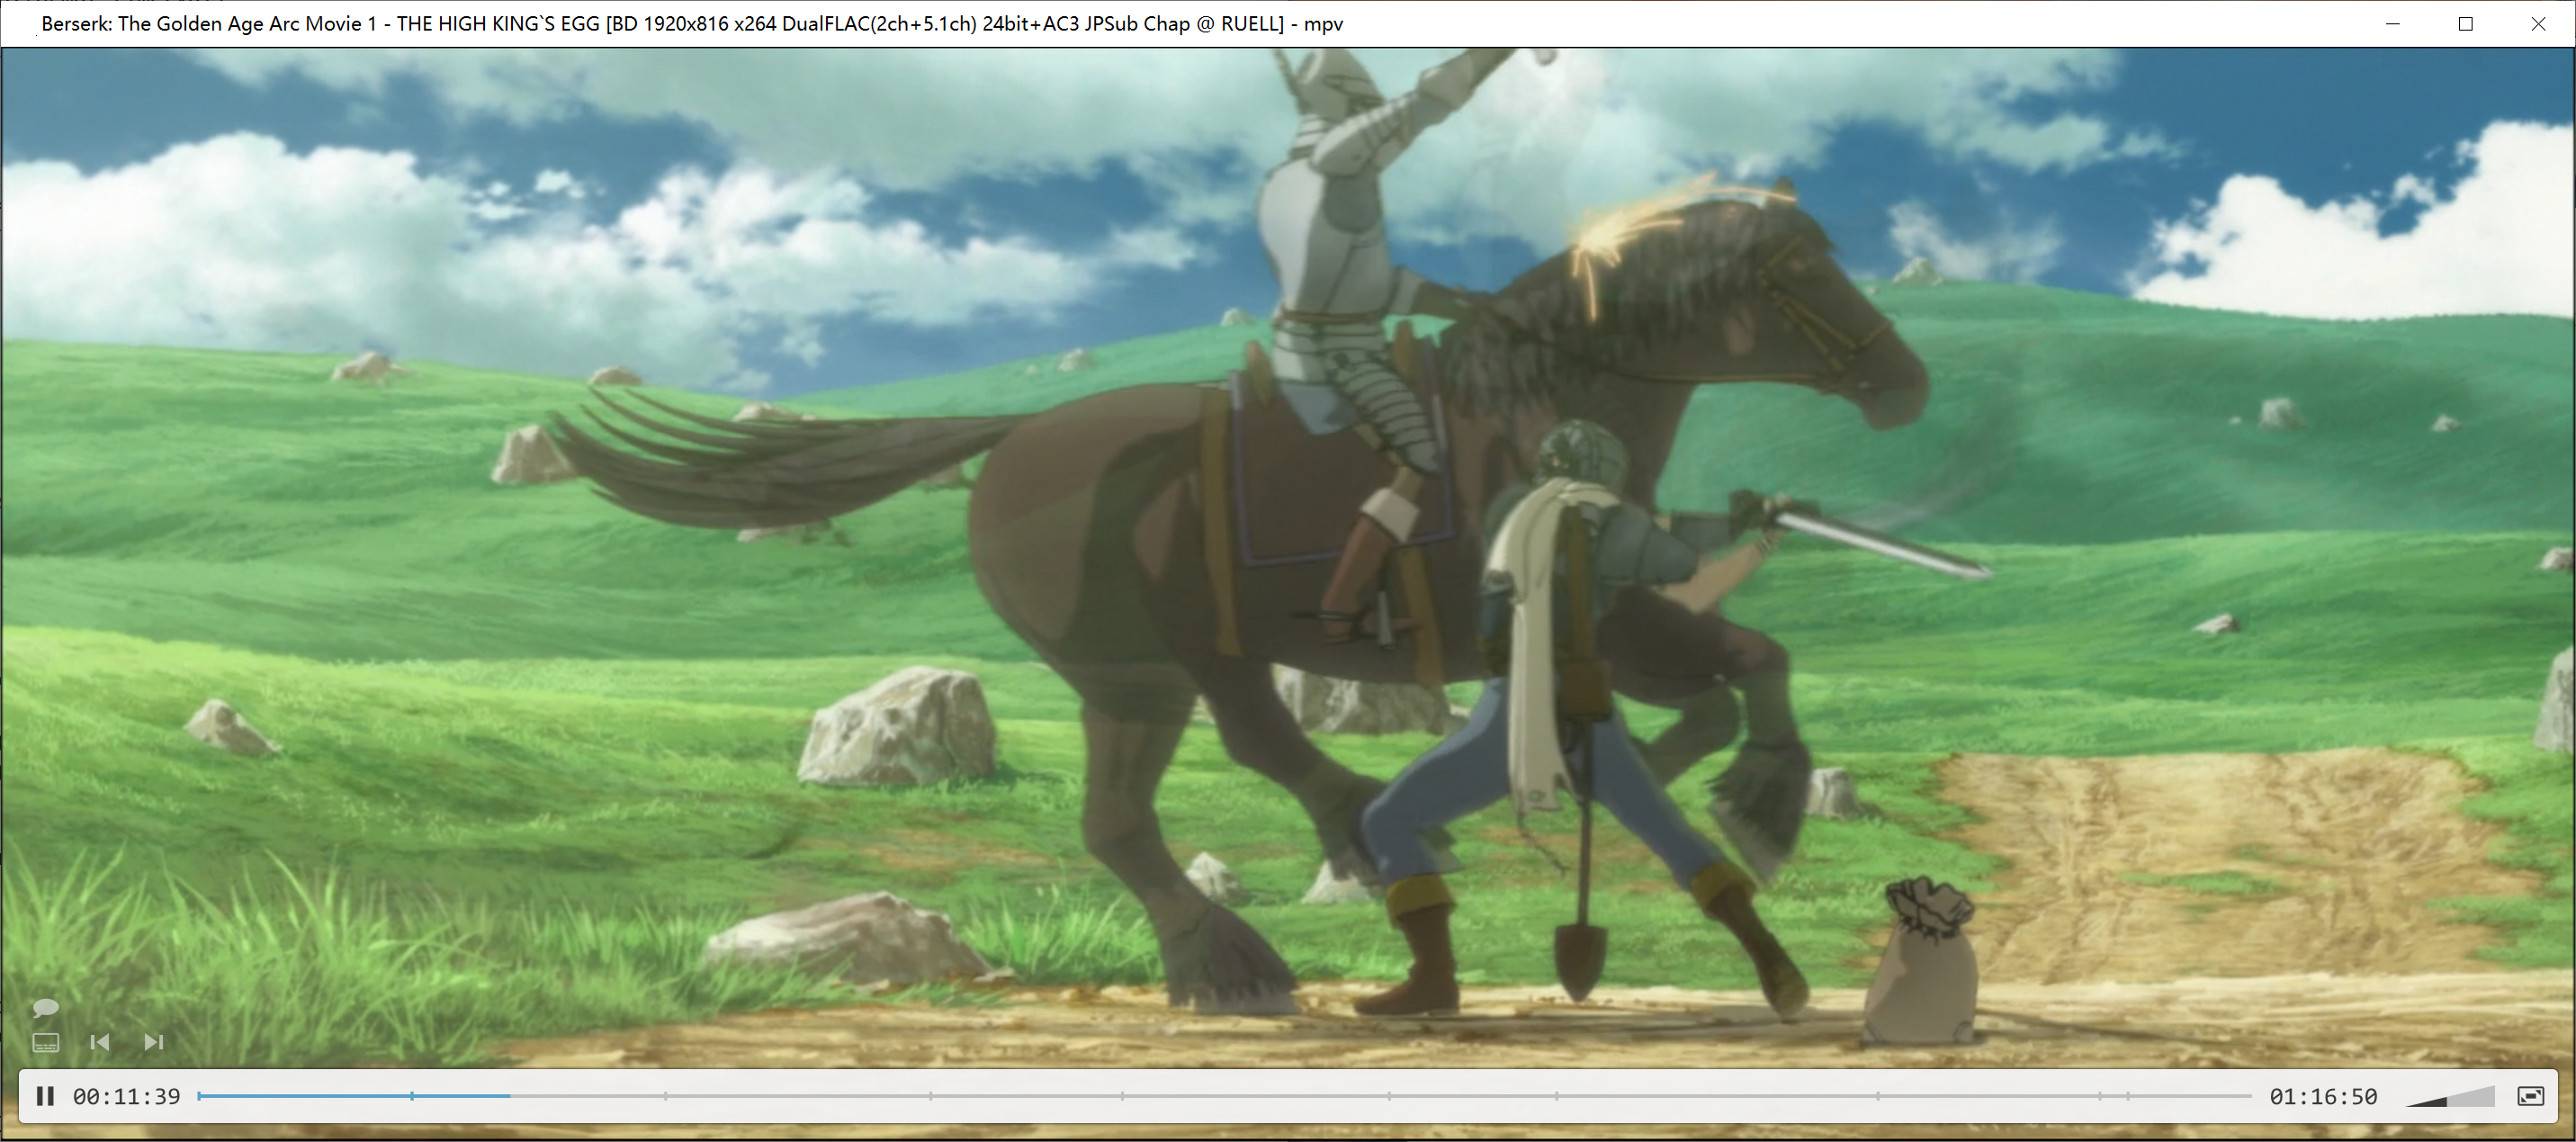Click the seek bar's unplayed gray track
Screen dimensions: 2576x1142
click(x=1380, y=1096)
